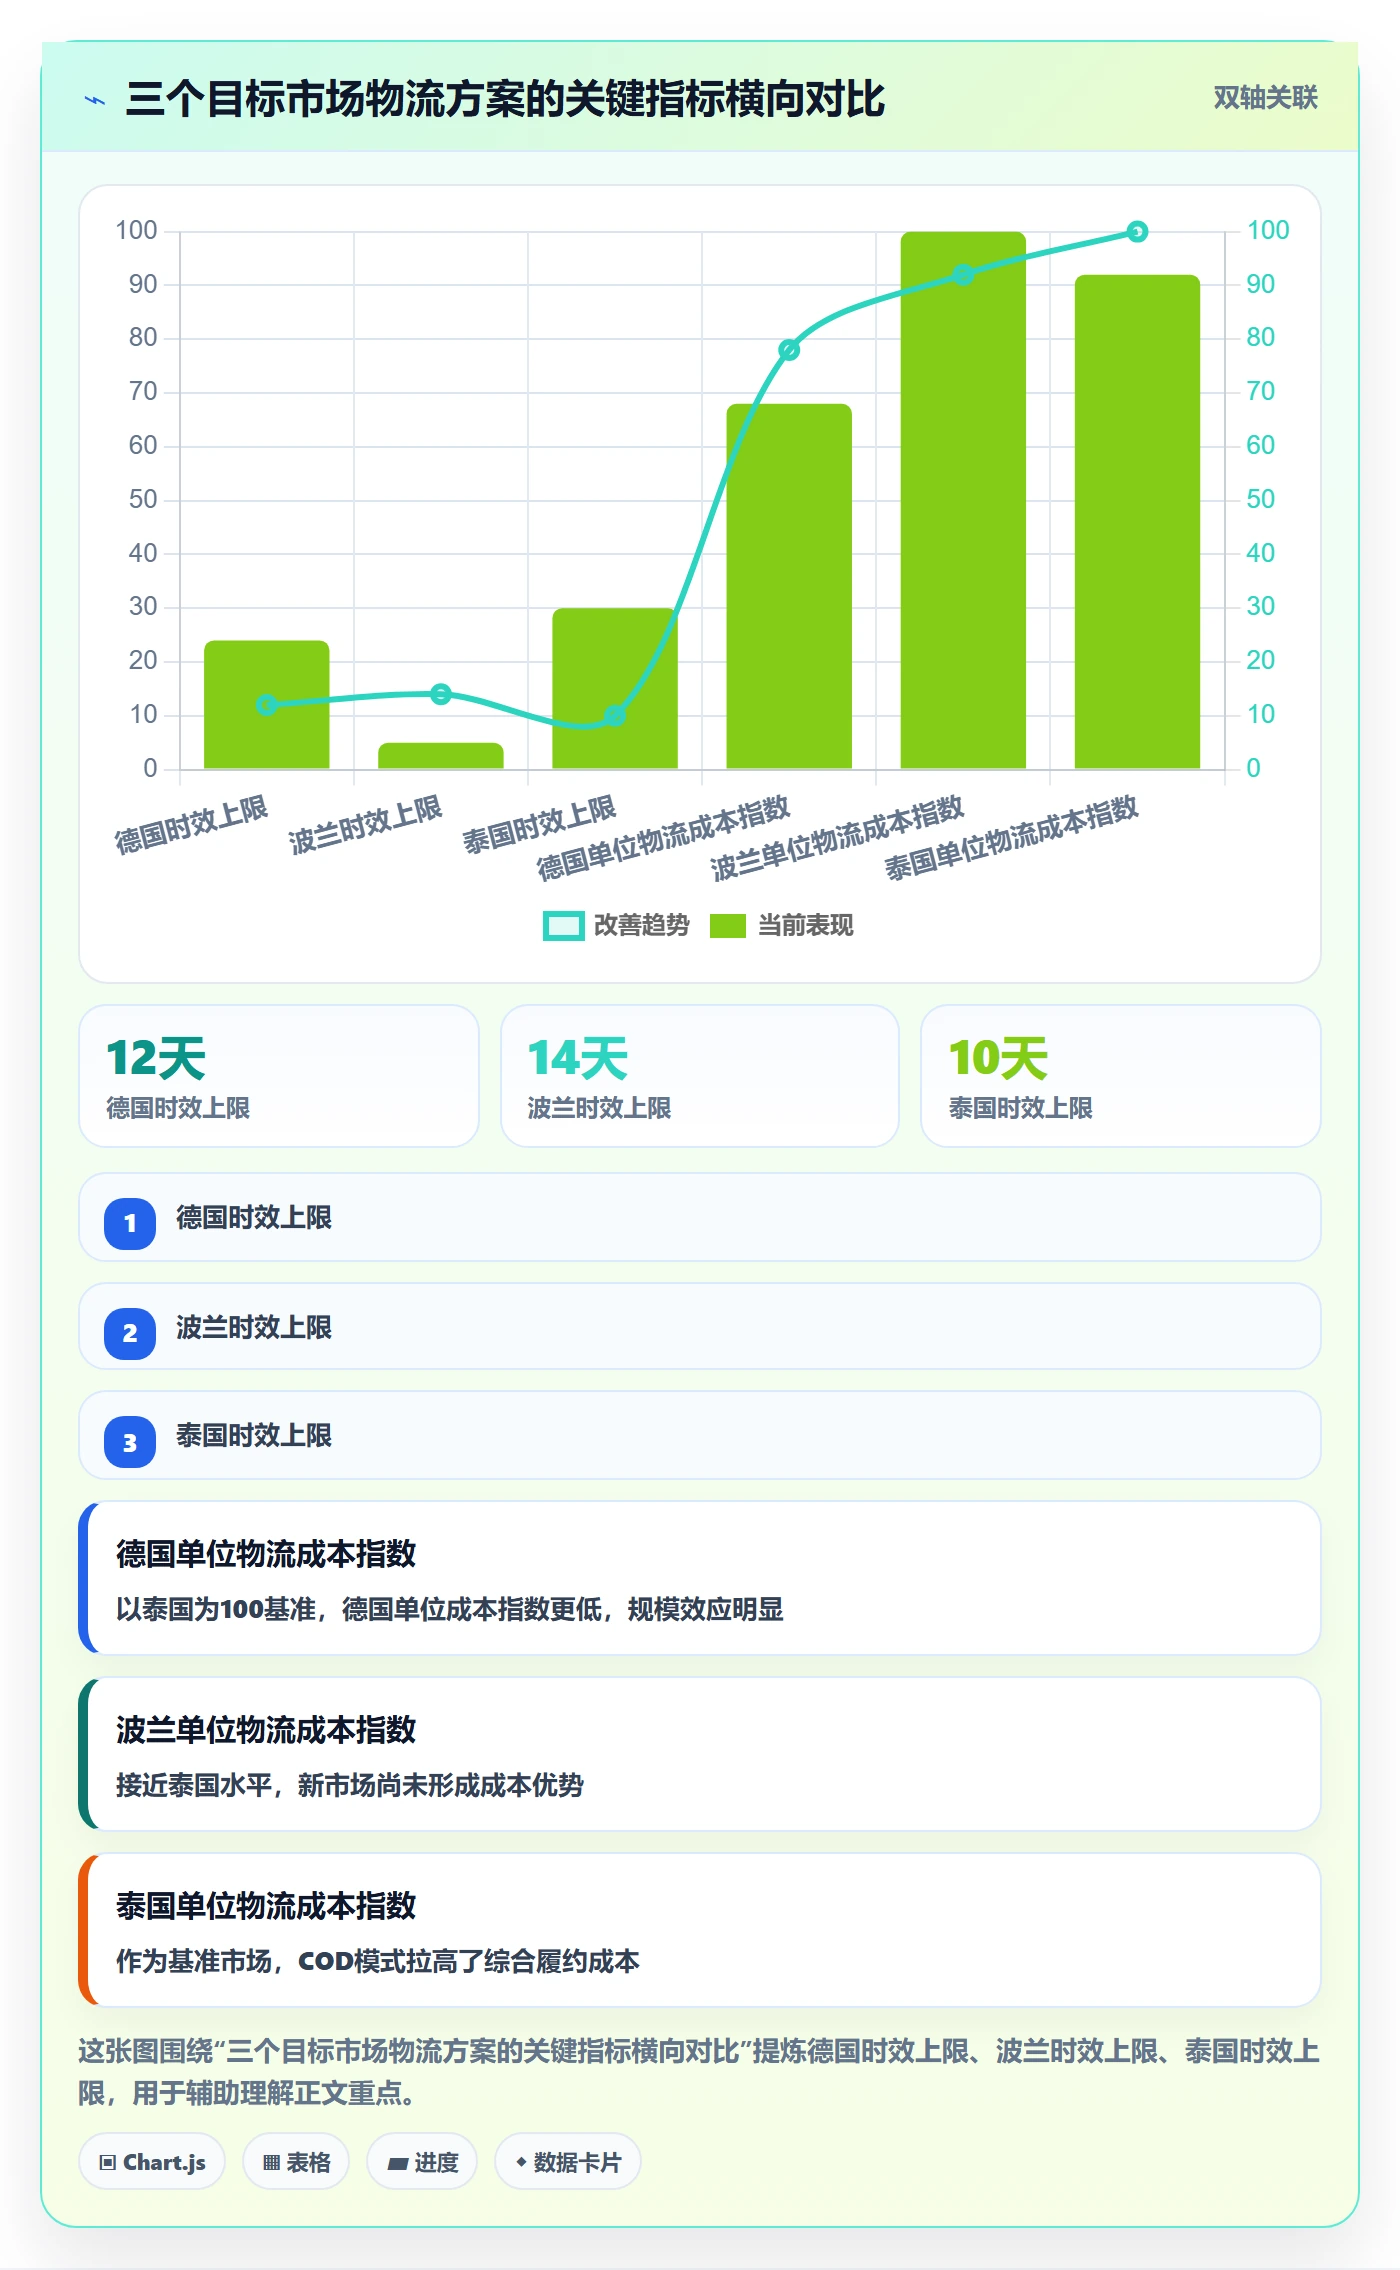
Task: Click the tallest green bar, 波兰单位物流成本指数
Action: (963, 500)
